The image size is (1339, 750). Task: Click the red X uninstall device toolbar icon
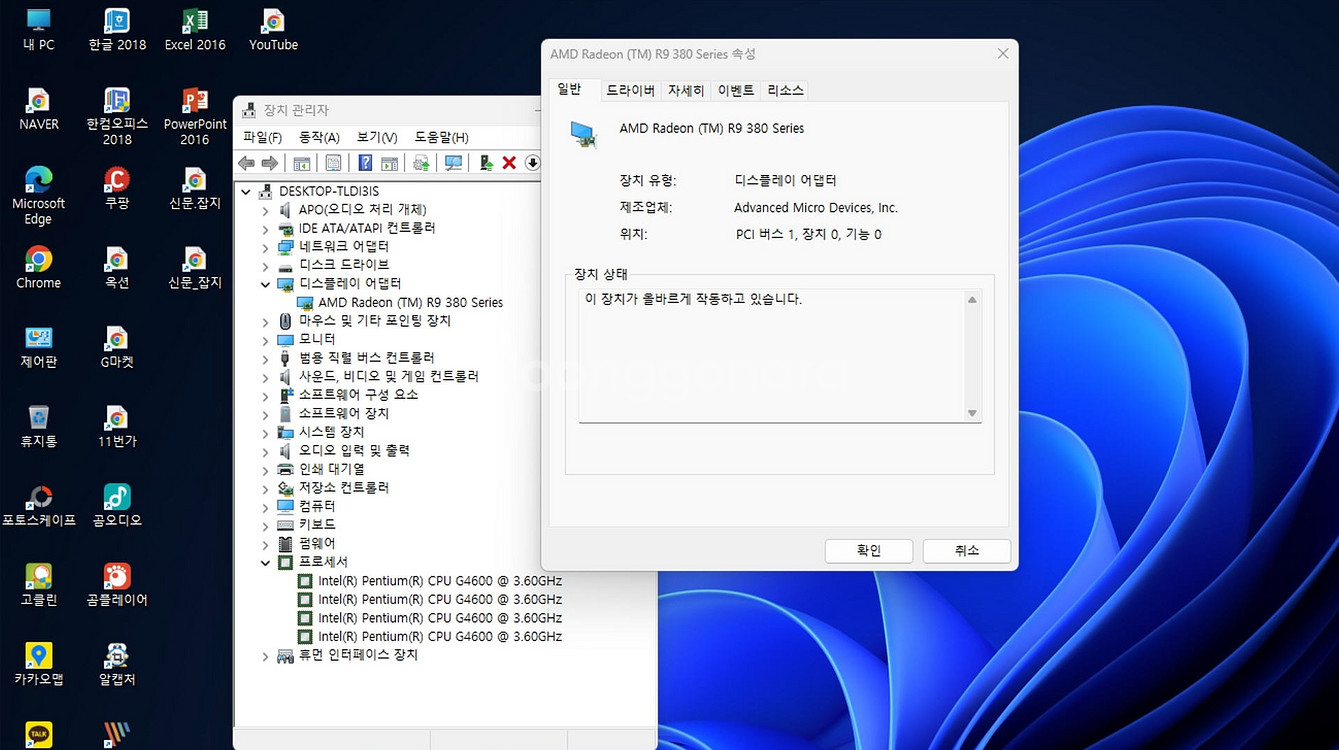tap(509, 163)
